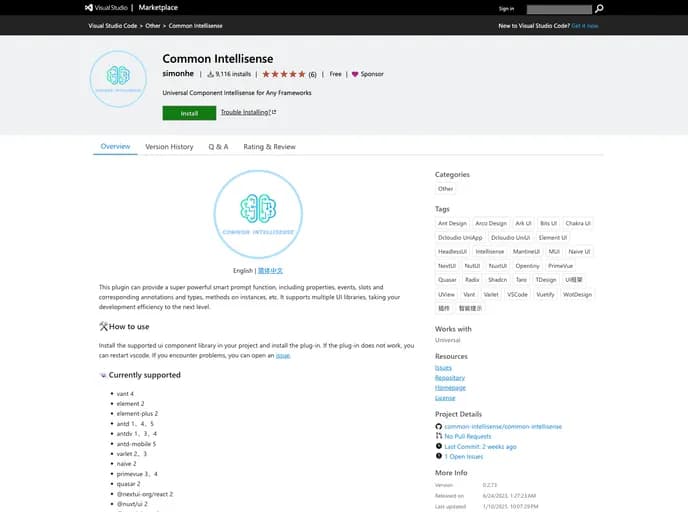
Task: Click the Naive UI tag
Action: [x=579, y=251]
